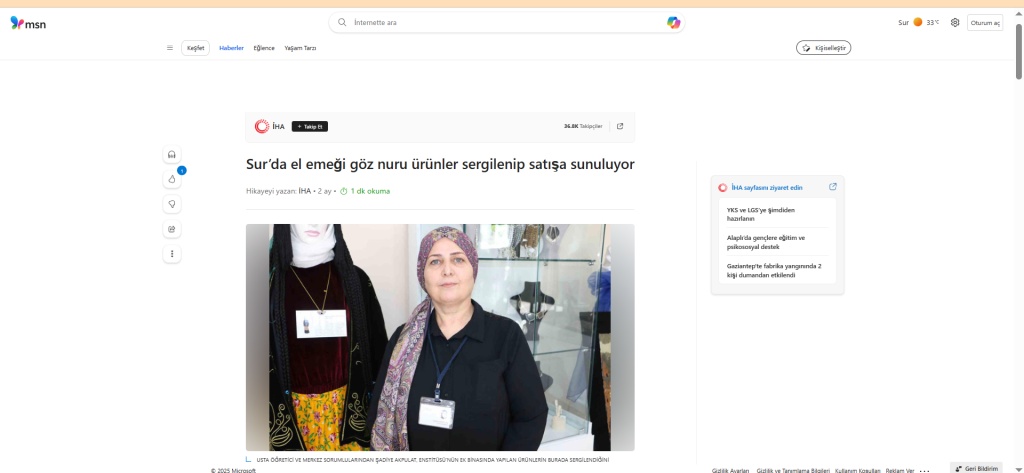Screen dimensions: 1024x473
Task: Open the YKS ve LGS news link
Action: [766, 215]
